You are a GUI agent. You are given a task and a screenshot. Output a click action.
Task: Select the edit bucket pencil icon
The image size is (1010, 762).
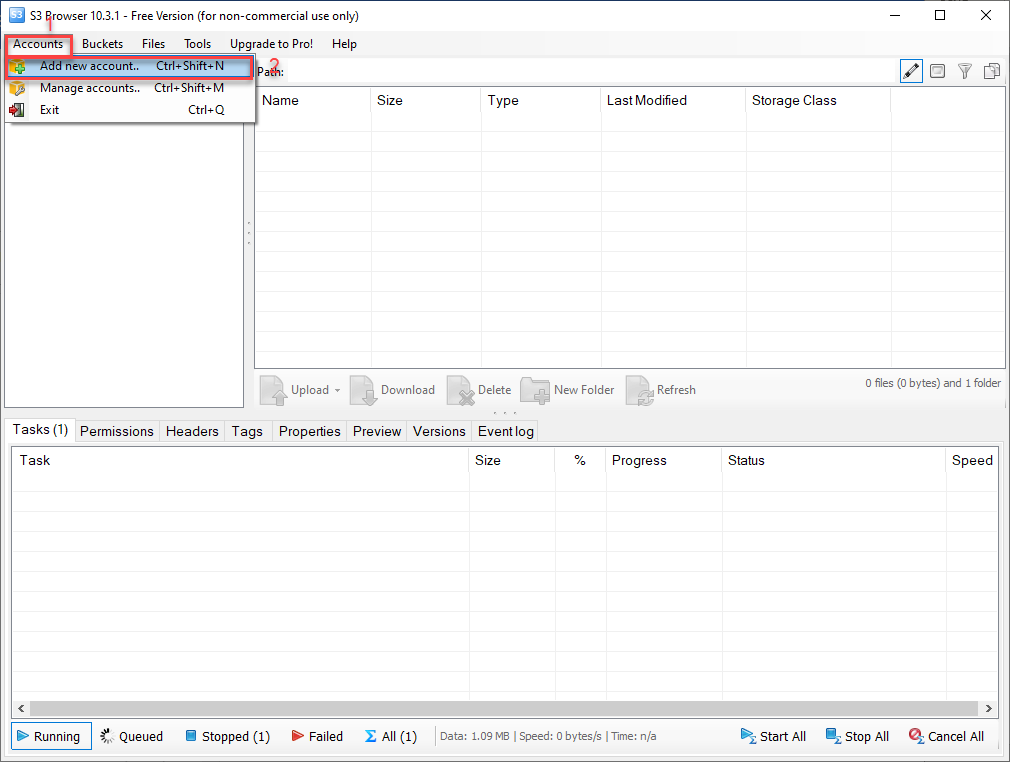tap(911, 71)
